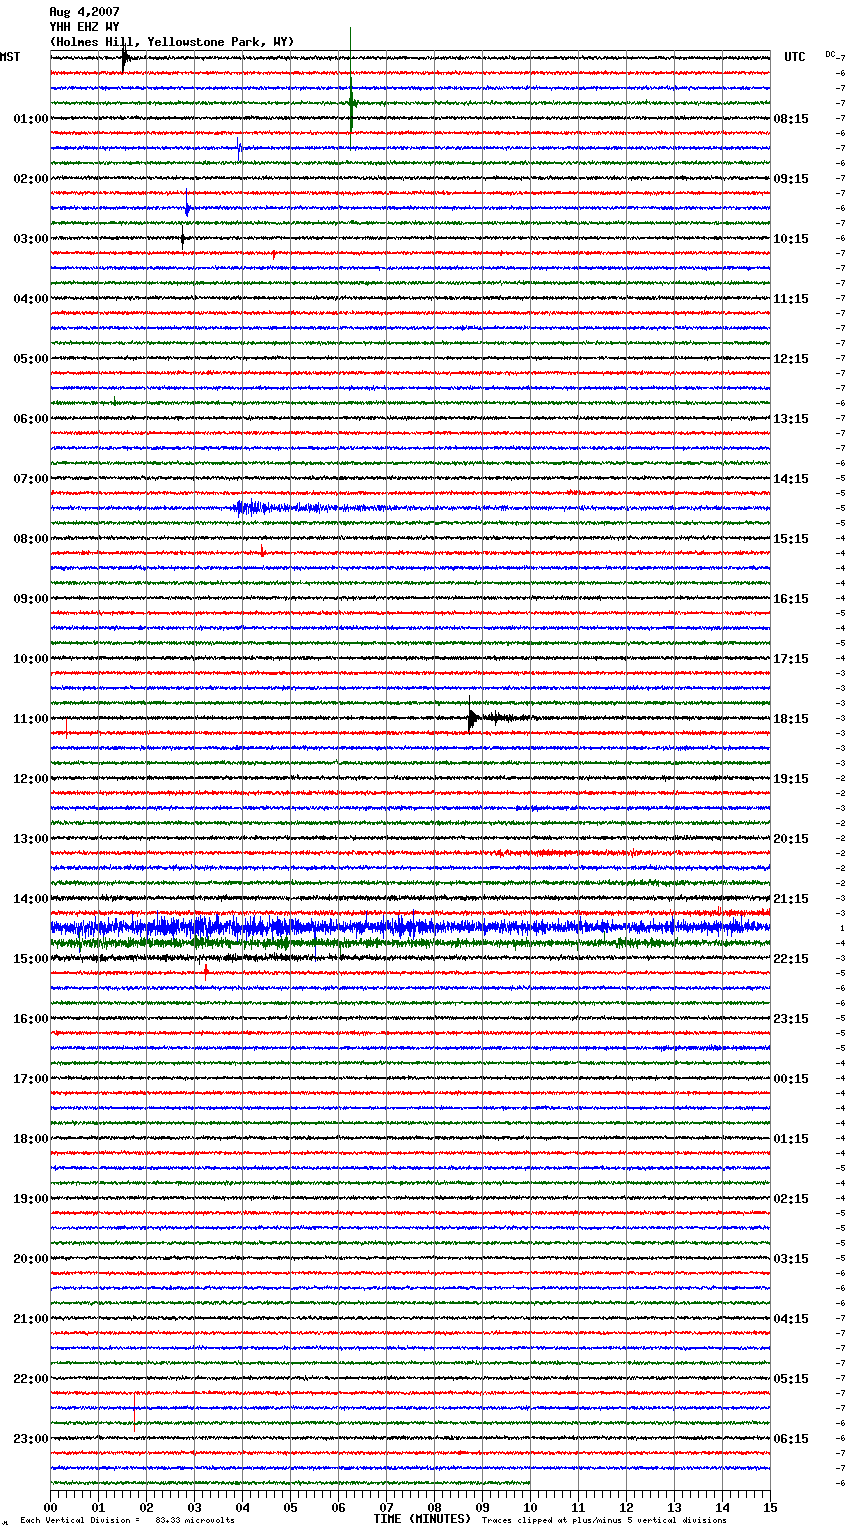Click minute tick '15' on the time axis
The width and height of the screenshot is (850, 1534).
[x=770, y=1507]
